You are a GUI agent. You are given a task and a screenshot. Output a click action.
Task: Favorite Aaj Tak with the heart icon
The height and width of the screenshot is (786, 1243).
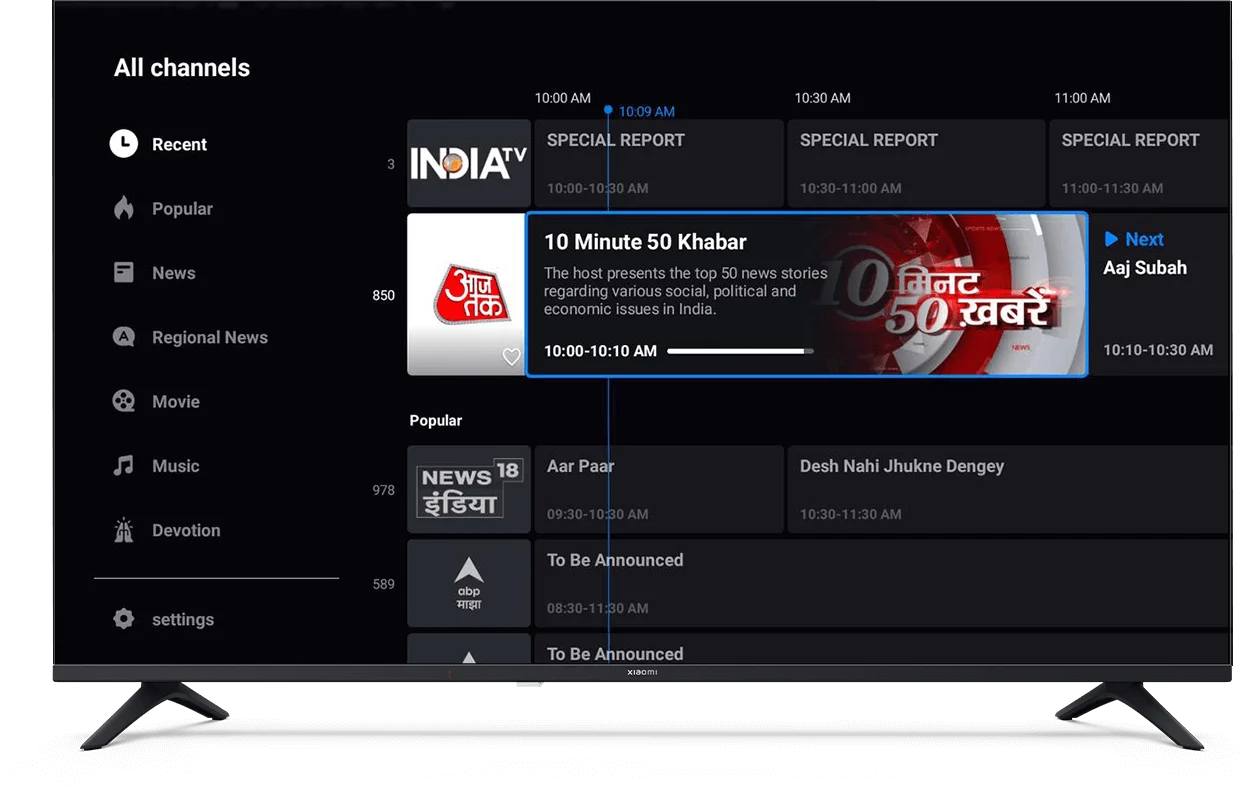pyautogui.click(x=511, y=357)
